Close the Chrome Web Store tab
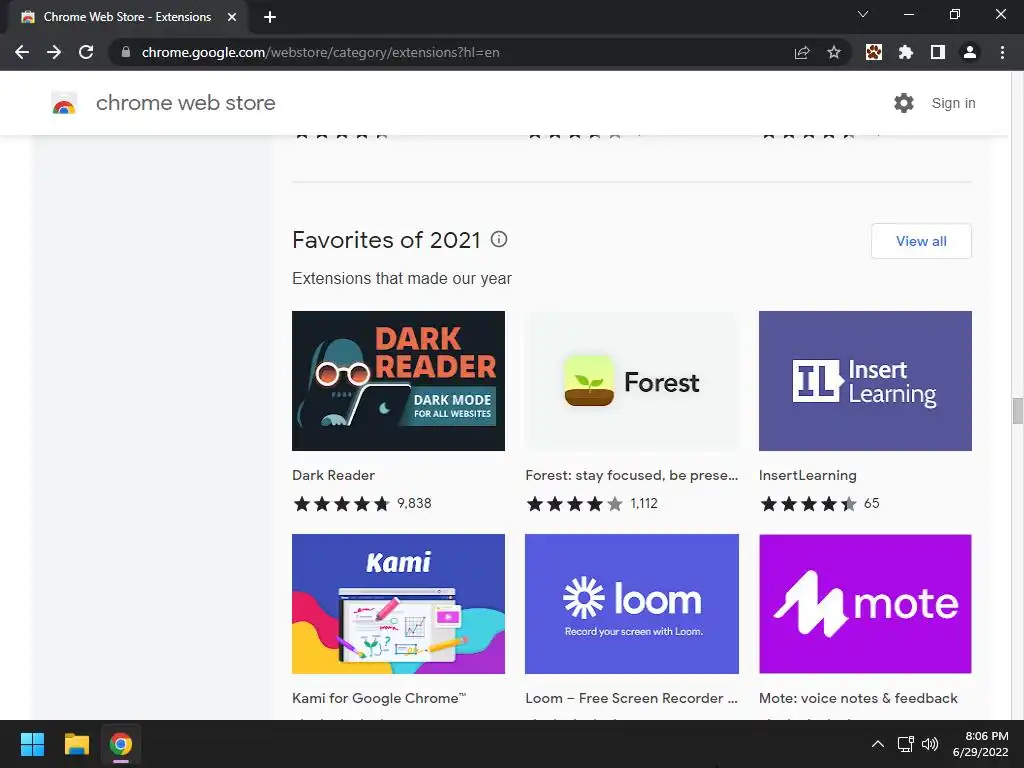This screenshot has height=768, width=1024. (x=232, y=17)
